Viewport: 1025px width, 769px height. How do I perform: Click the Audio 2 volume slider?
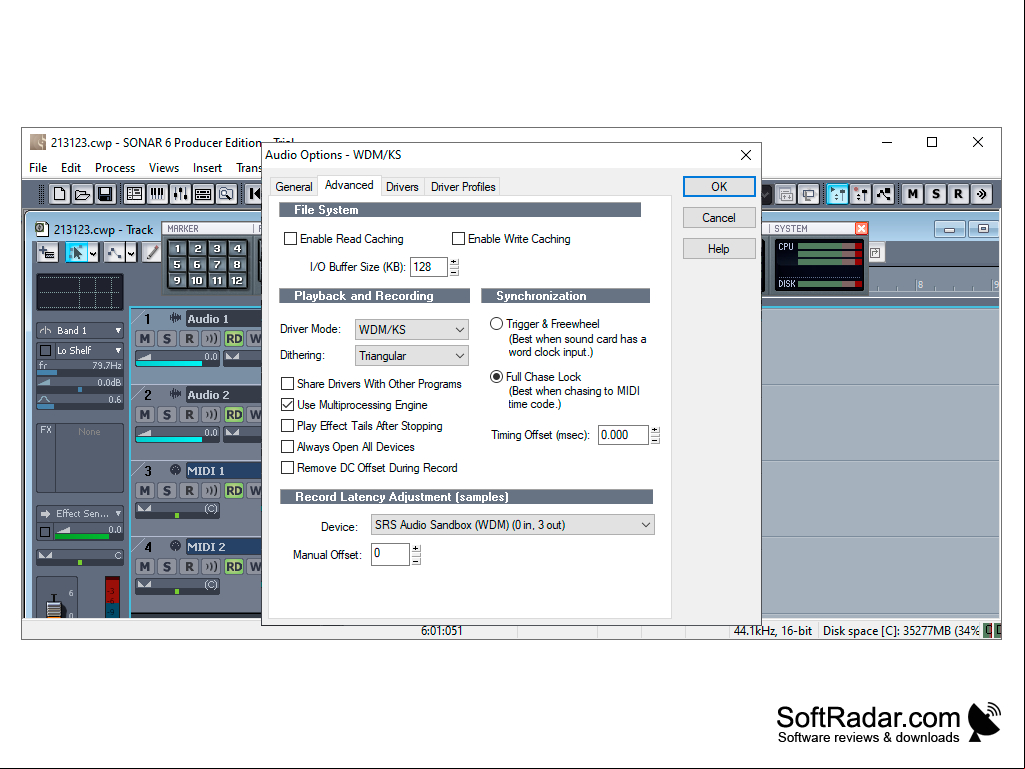(x=177, y=434)
